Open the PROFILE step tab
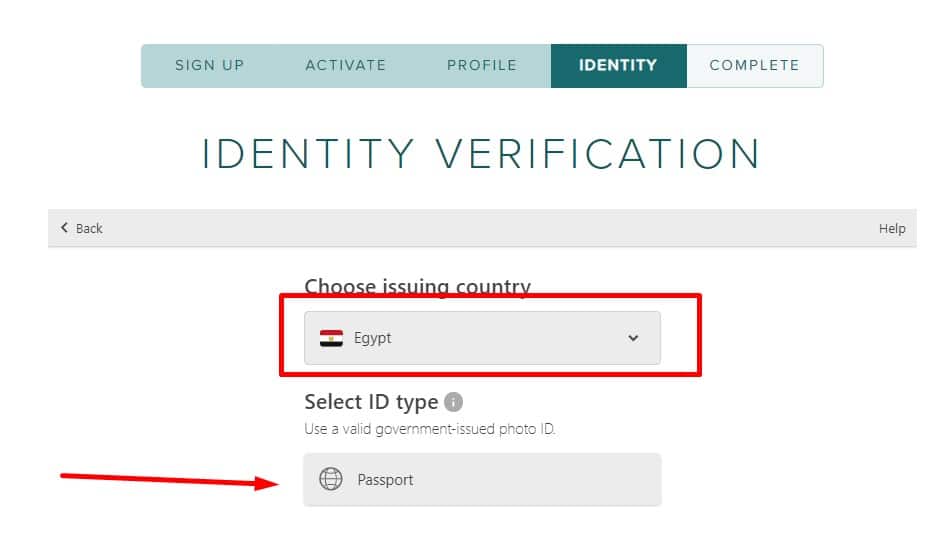 click(482, 66)
